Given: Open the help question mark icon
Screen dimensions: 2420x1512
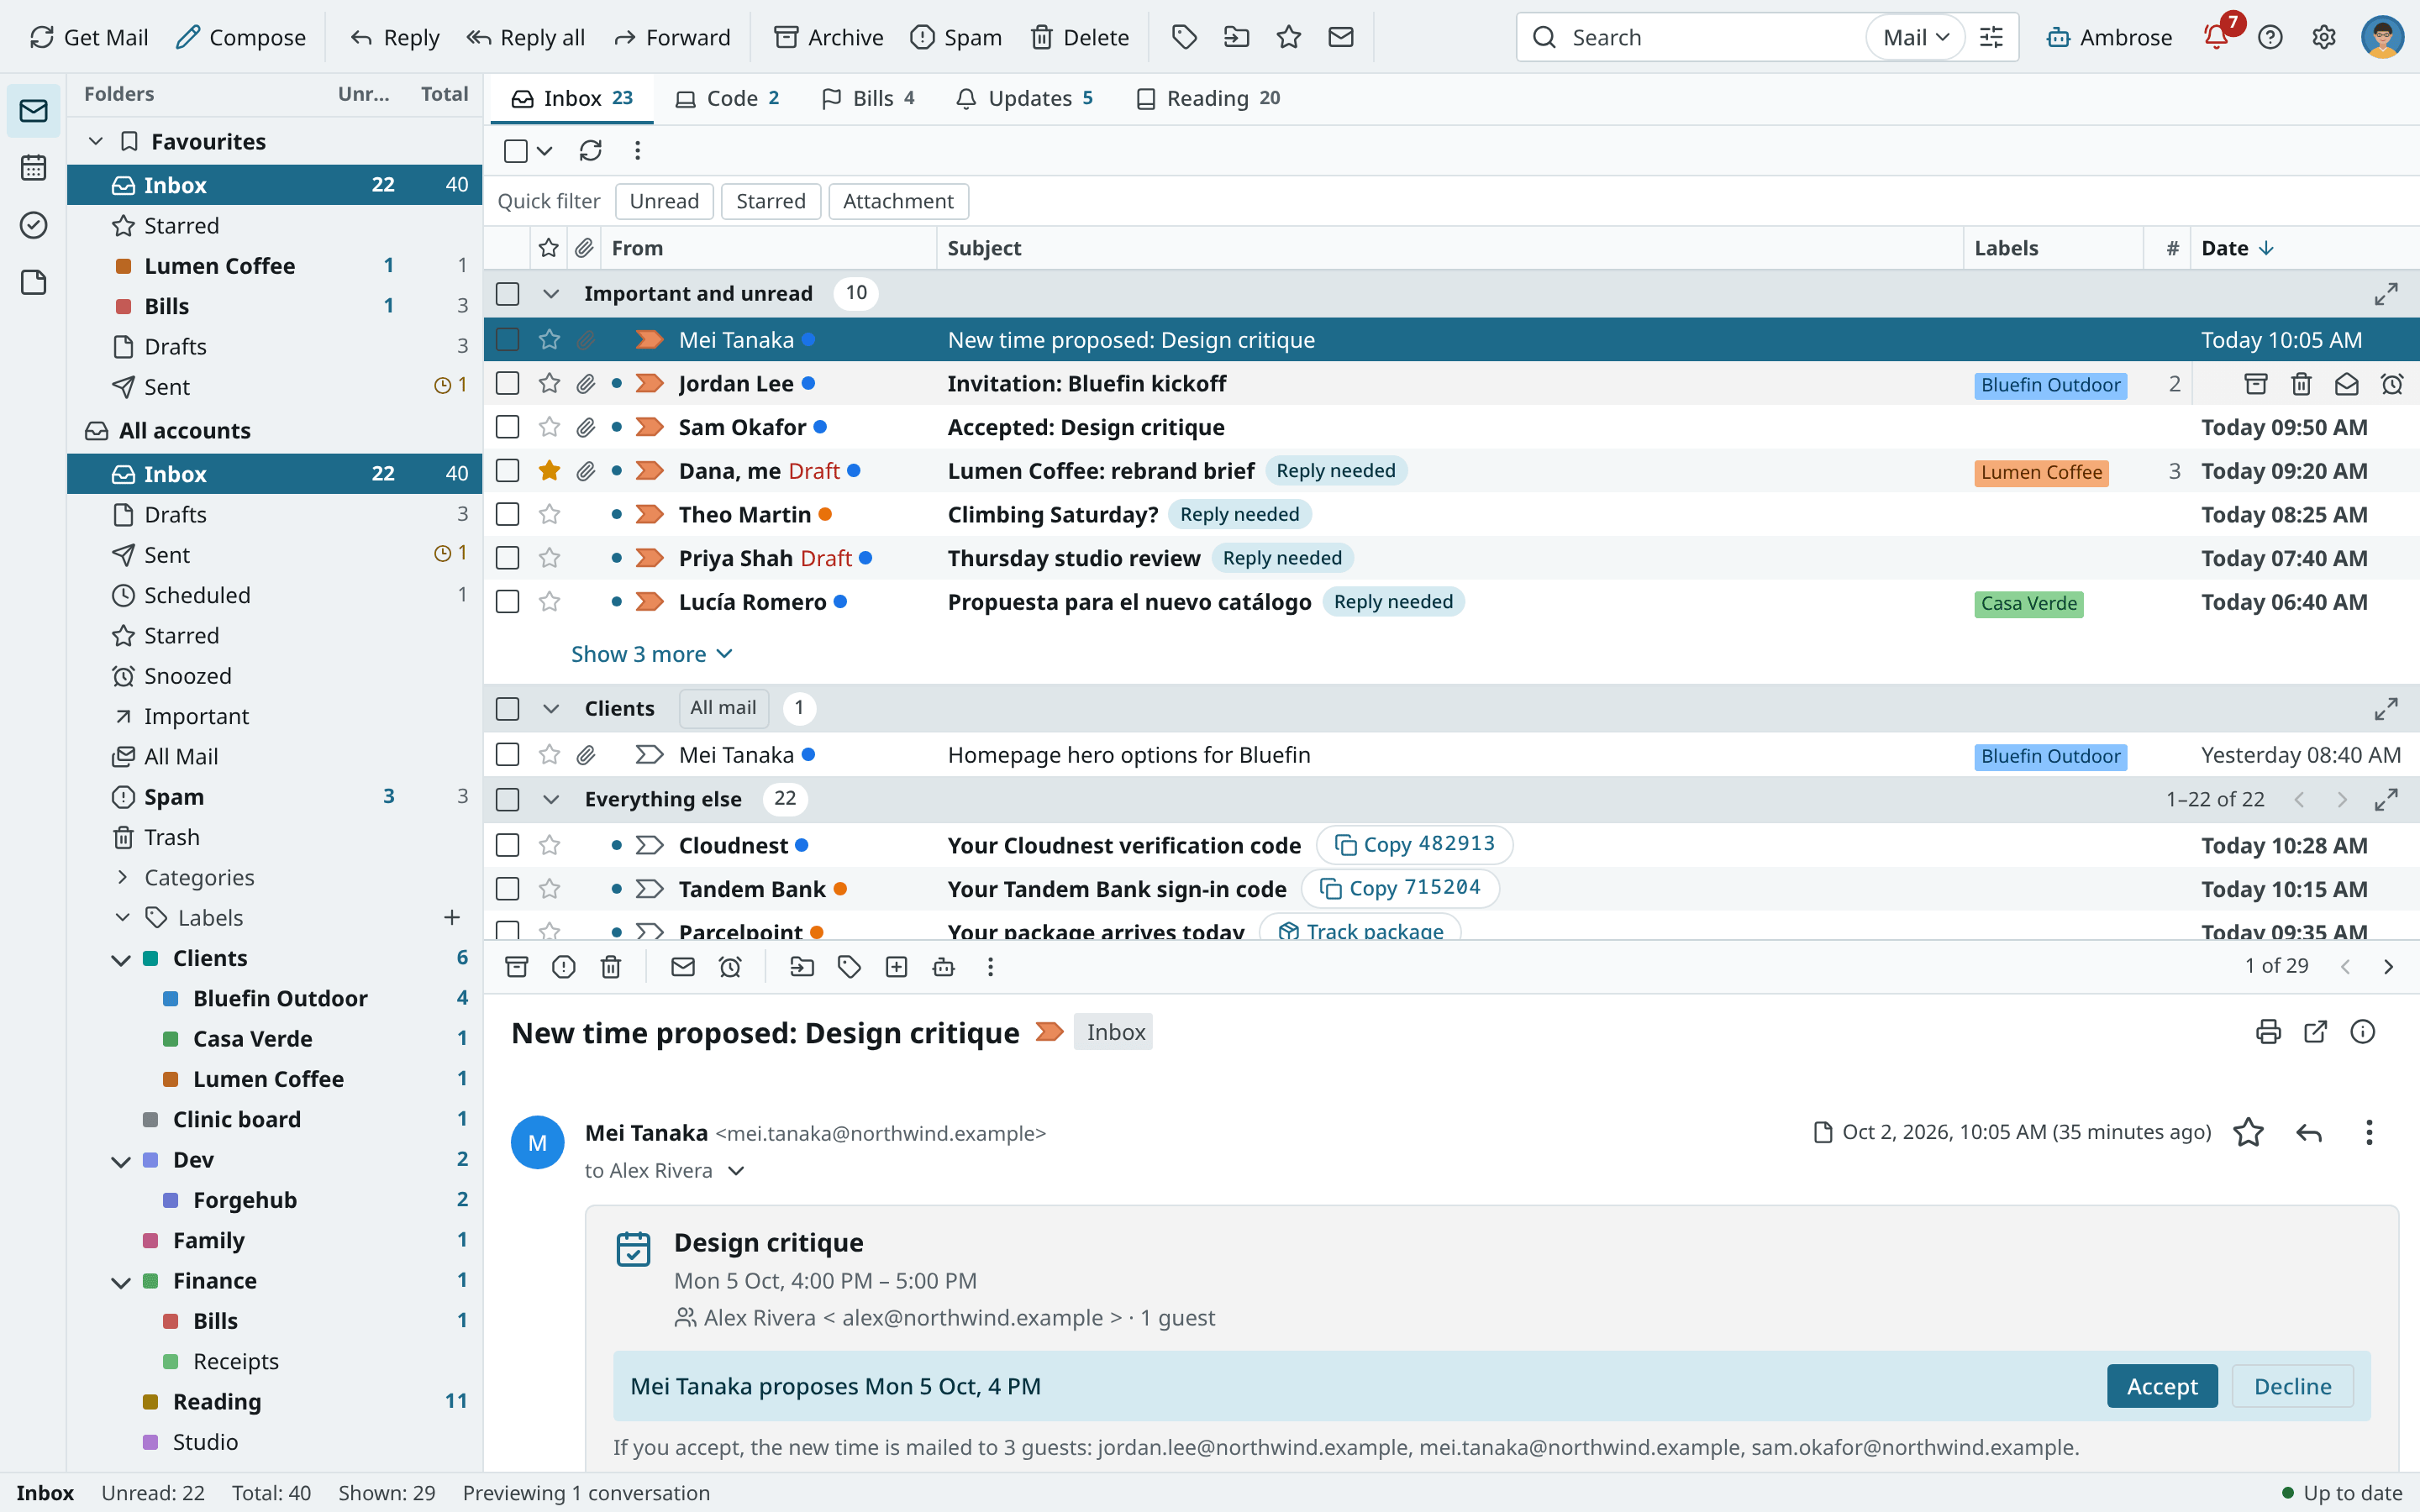Looking at the screenshot, I should pos(2270,37).
